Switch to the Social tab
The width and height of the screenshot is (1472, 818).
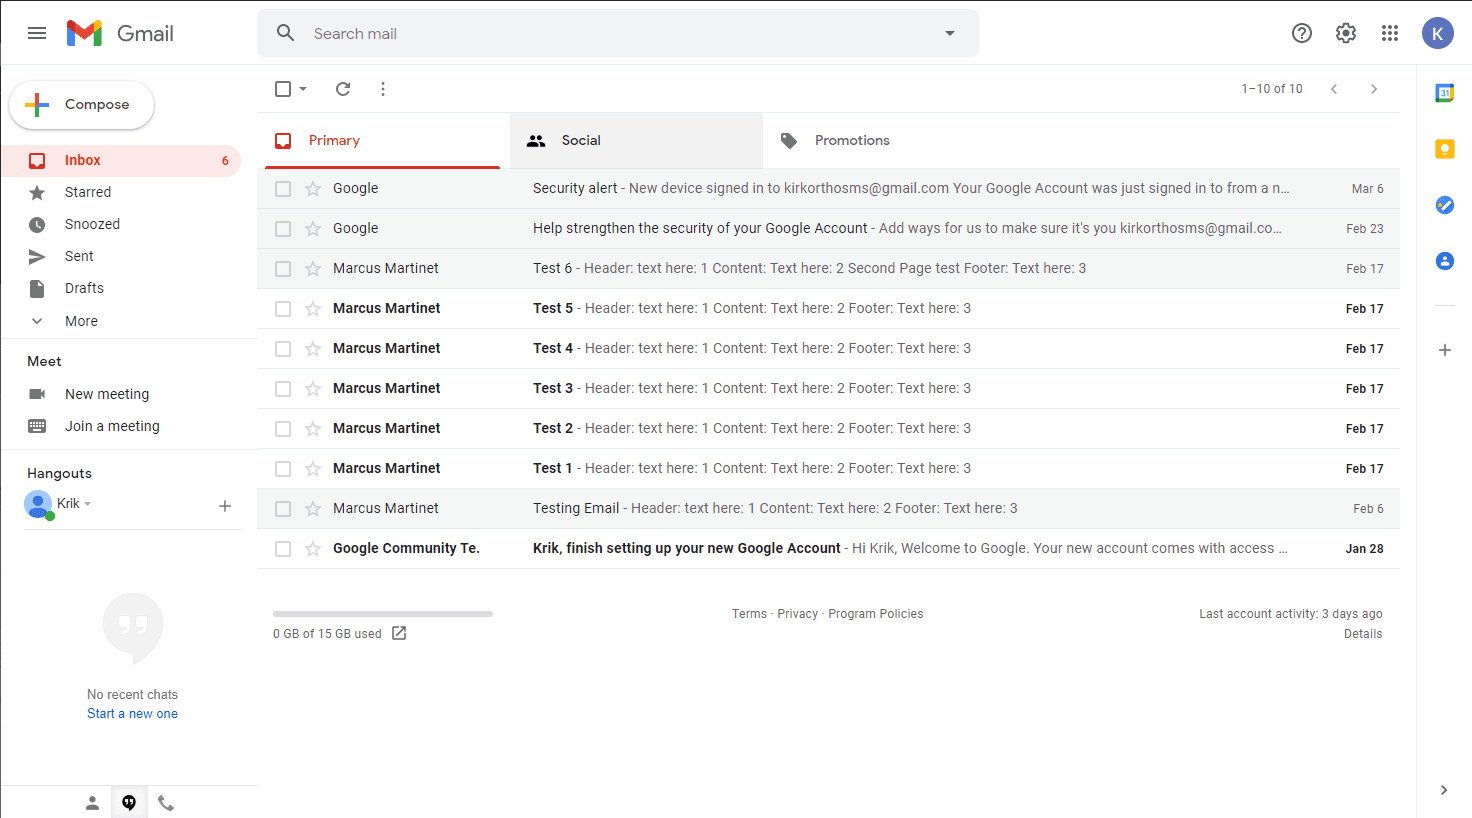(581, 141)
